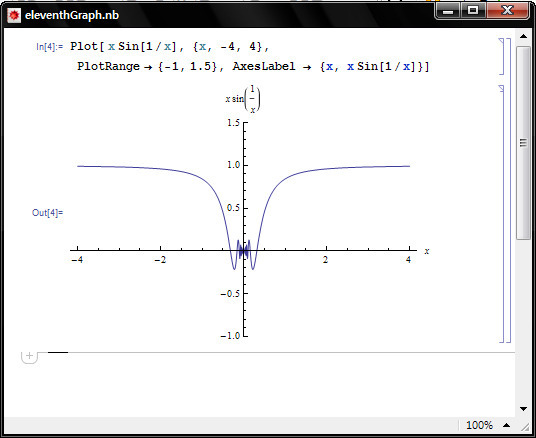This screenshot has width=536, height=438.
Task: Click inside the Plot command text
Action: click(170, 46)
